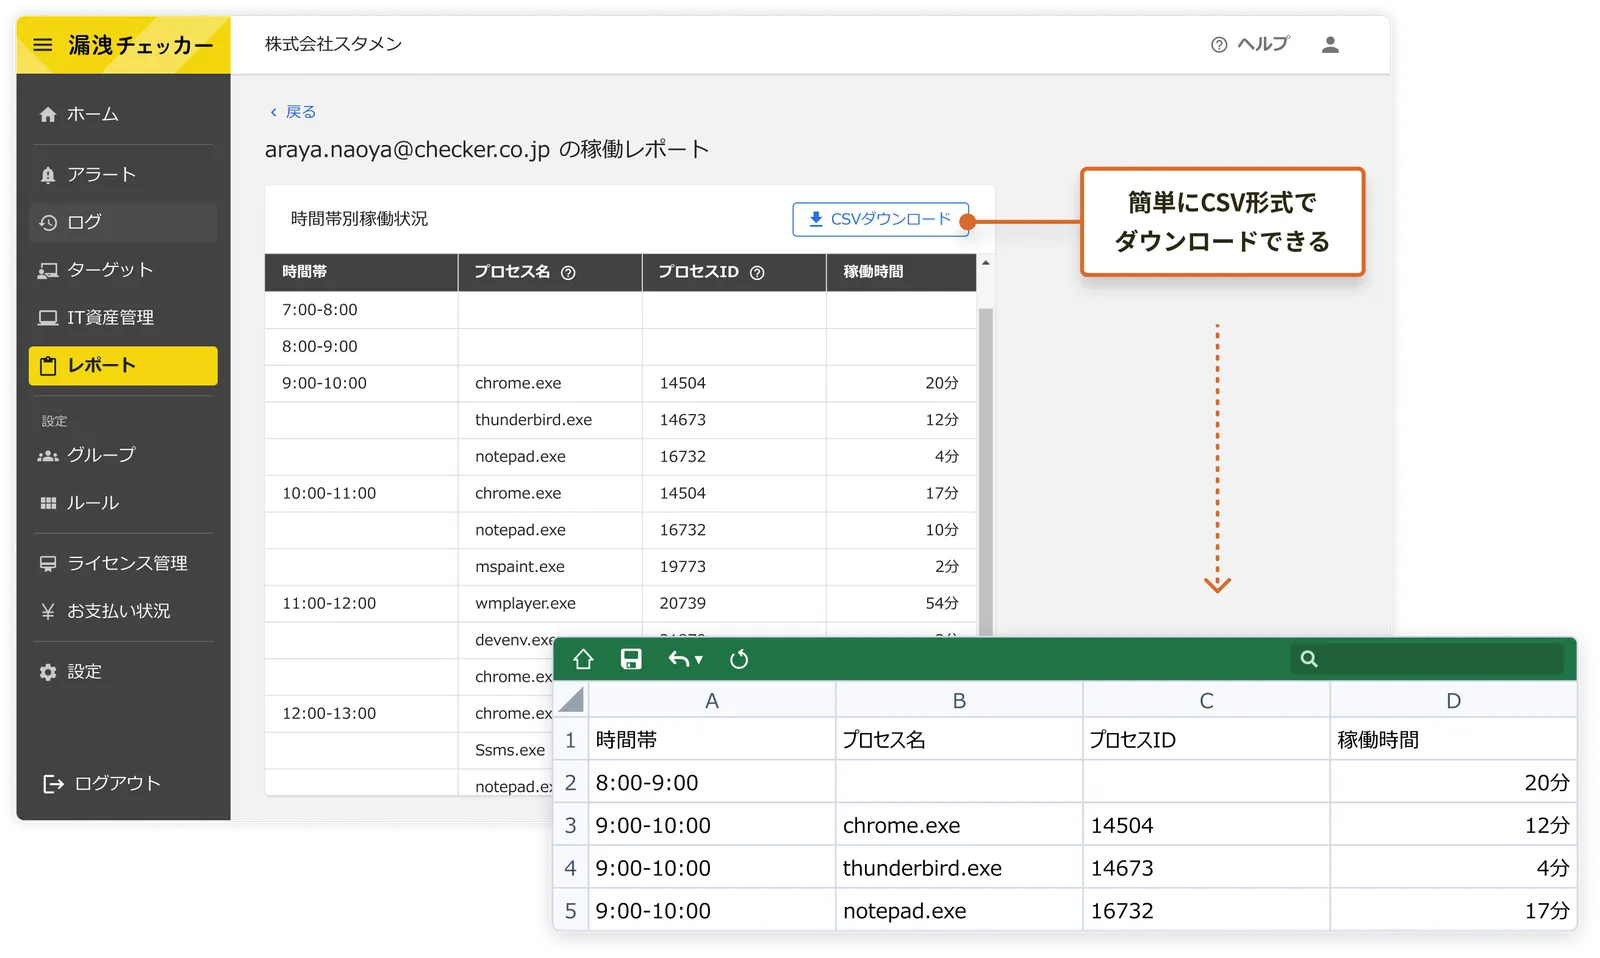The width and height of the screenshot is (1600, 958).
Task: Click the 戻る back link
Action: [x=293, y=112]
